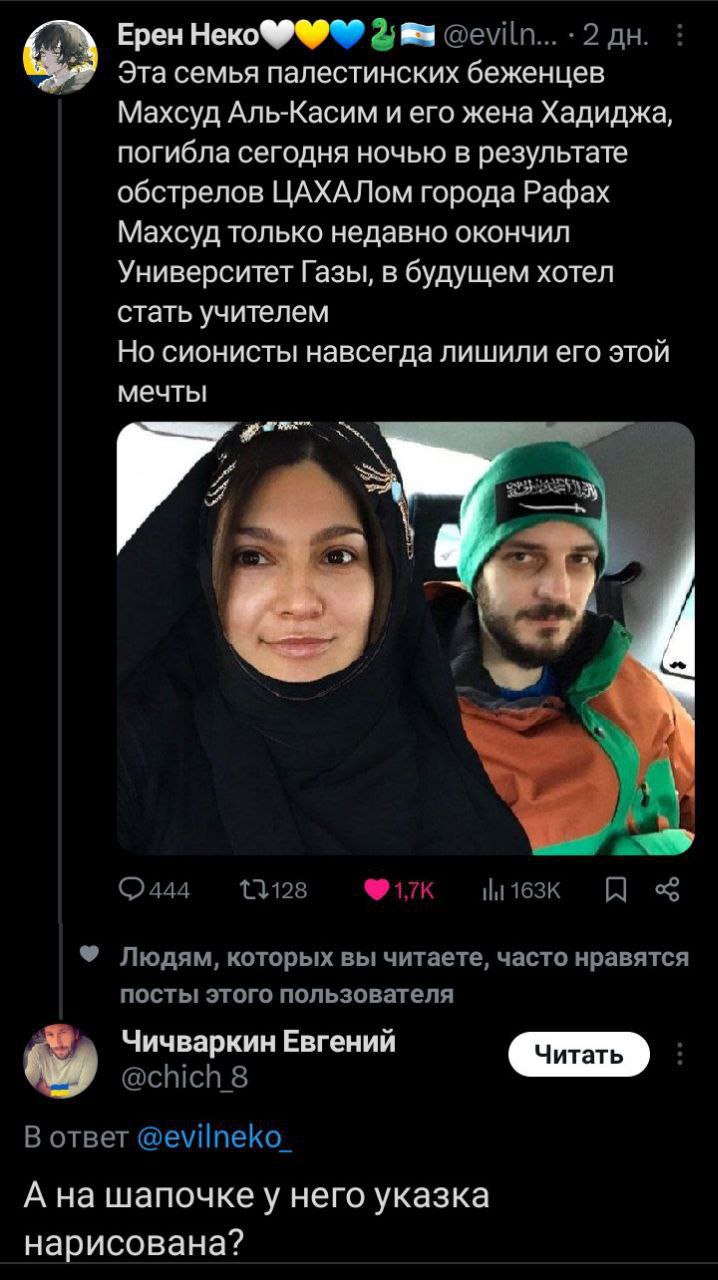Open the Чичваркин Евгений display name
718x1280 pixels.
[x=258, y=1042]
